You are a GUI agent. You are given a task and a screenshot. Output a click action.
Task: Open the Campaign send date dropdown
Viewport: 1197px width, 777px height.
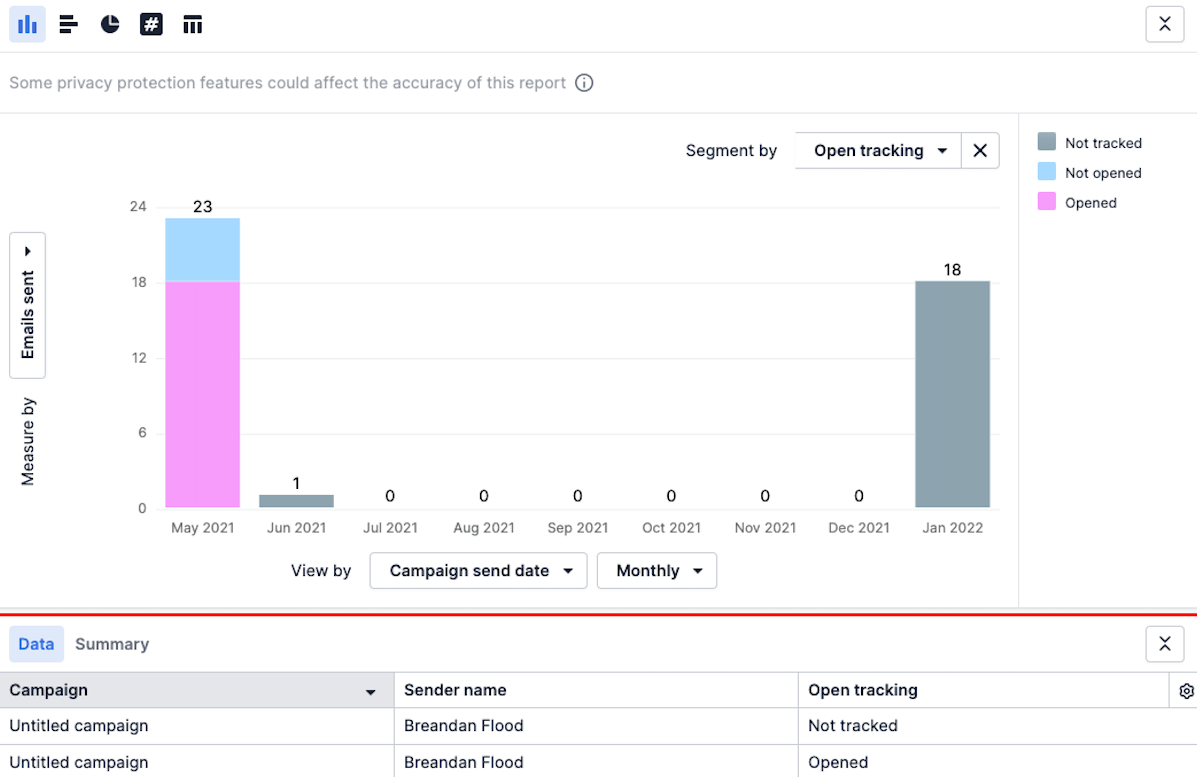(x=478, y=571)
